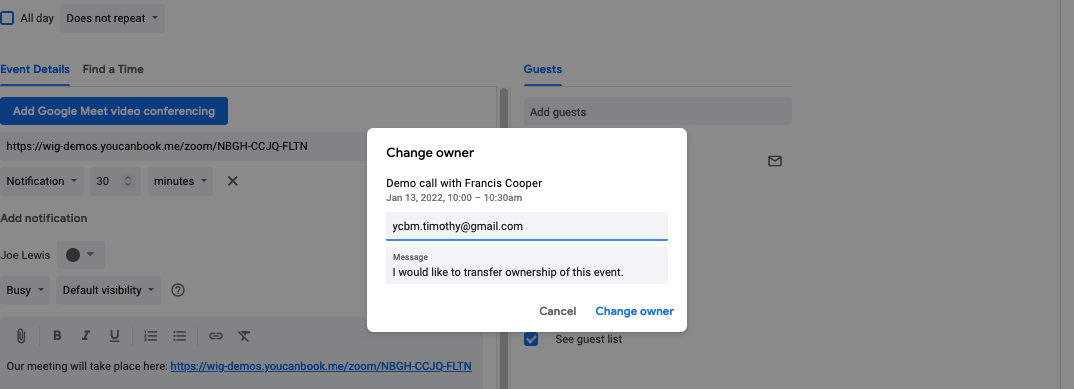Click the email guests envelope icon

click(775, 161)
